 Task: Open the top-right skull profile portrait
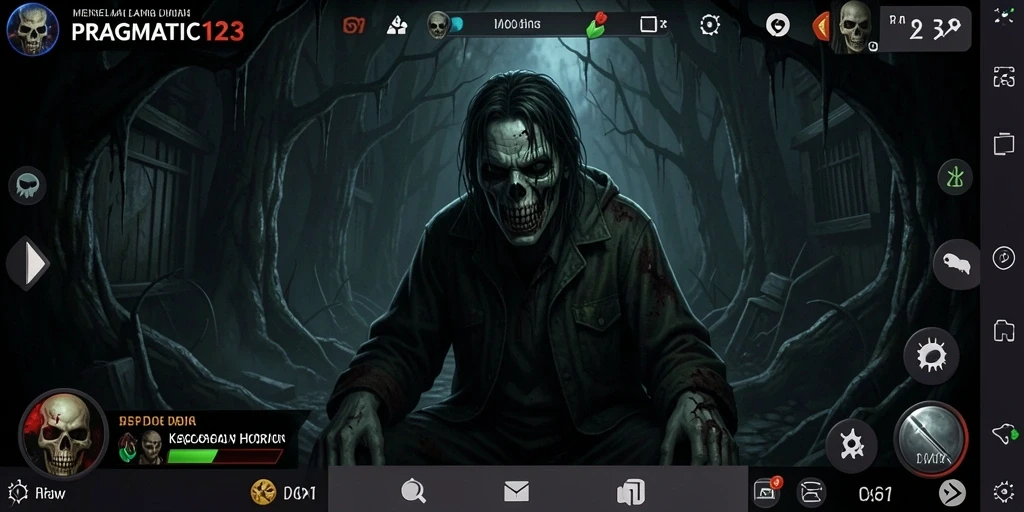(854, 27)
